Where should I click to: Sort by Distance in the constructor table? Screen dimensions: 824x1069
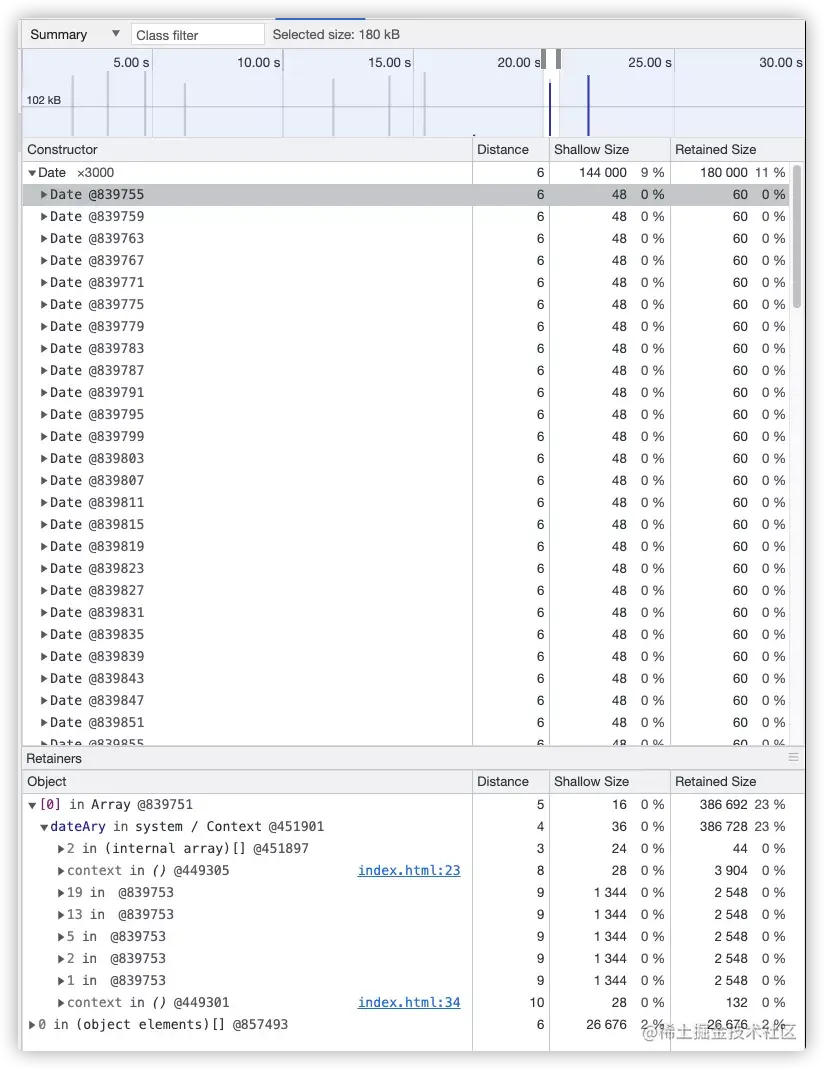pos(510,149)
